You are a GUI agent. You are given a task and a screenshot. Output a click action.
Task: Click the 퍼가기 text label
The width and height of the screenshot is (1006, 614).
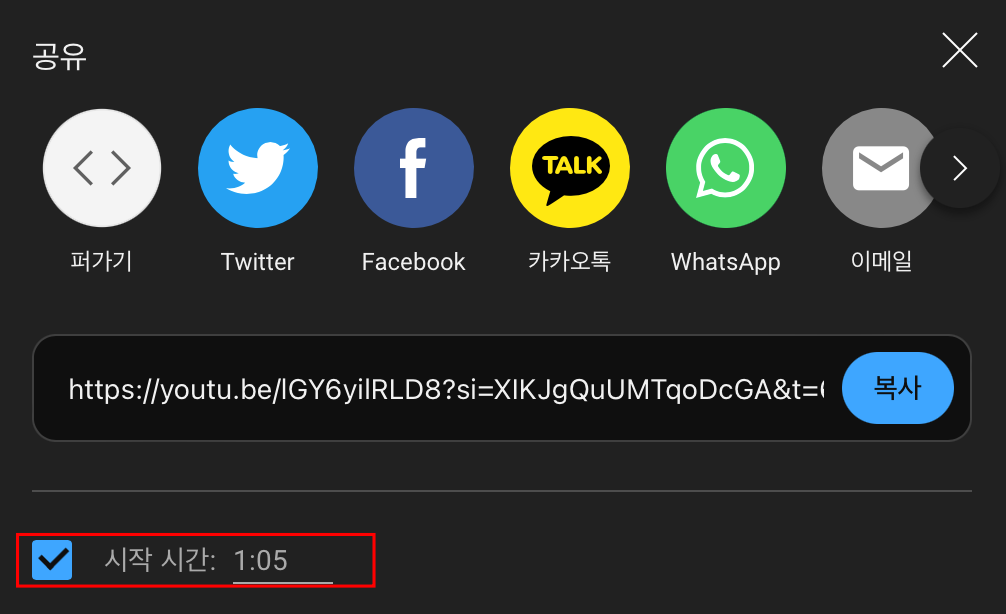[x=101, y=262]
